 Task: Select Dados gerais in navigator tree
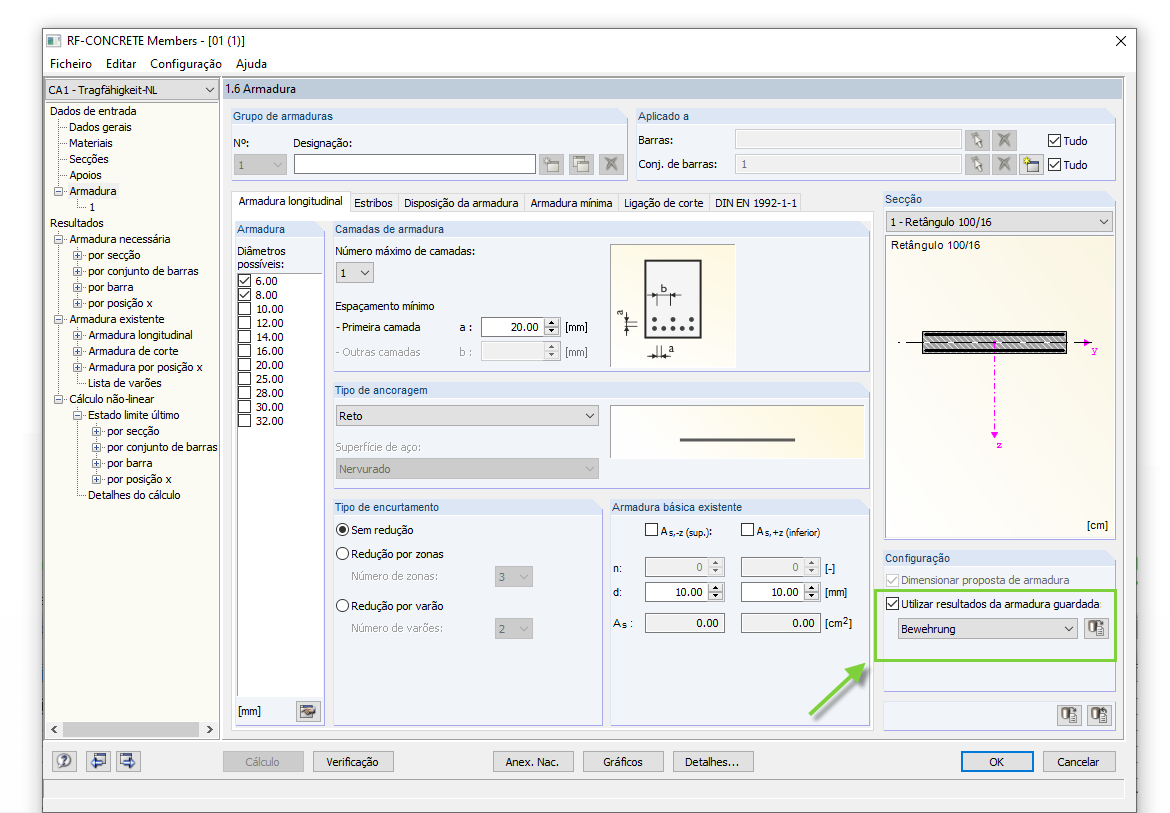[100, 127]
